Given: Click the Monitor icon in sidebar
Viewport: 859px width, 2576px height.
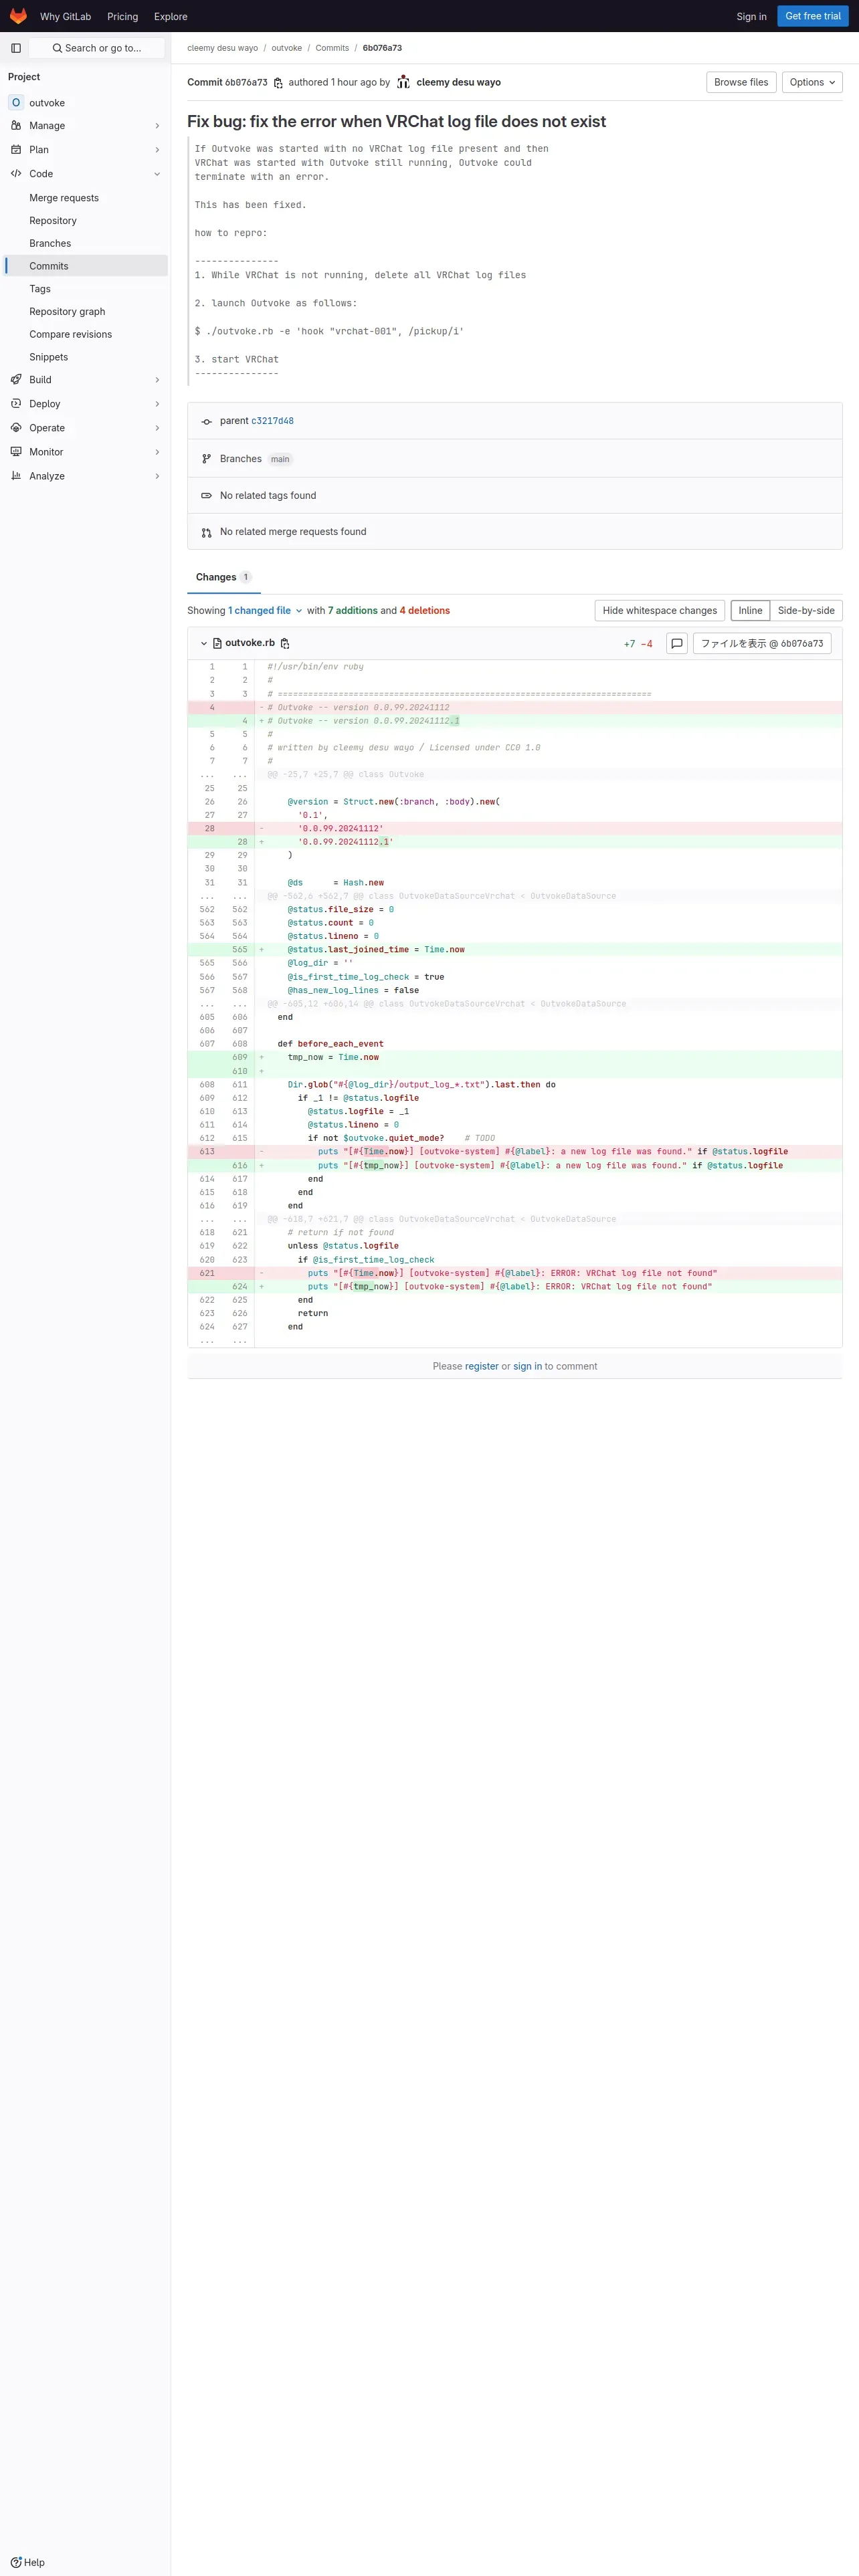Looking at the screenshot, I should click(x=16, y=452).
